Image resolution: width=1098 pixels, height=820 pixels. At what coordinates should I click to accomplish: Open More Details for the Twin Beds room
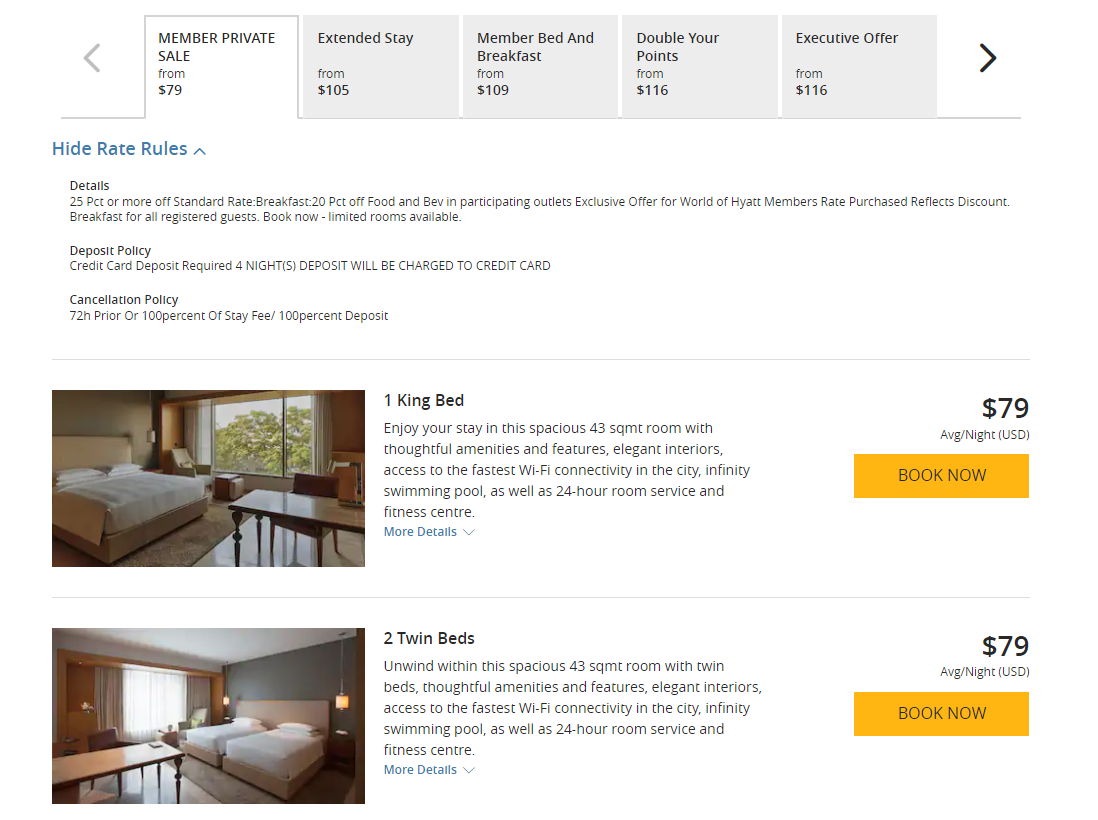click(x=419, y=769)
